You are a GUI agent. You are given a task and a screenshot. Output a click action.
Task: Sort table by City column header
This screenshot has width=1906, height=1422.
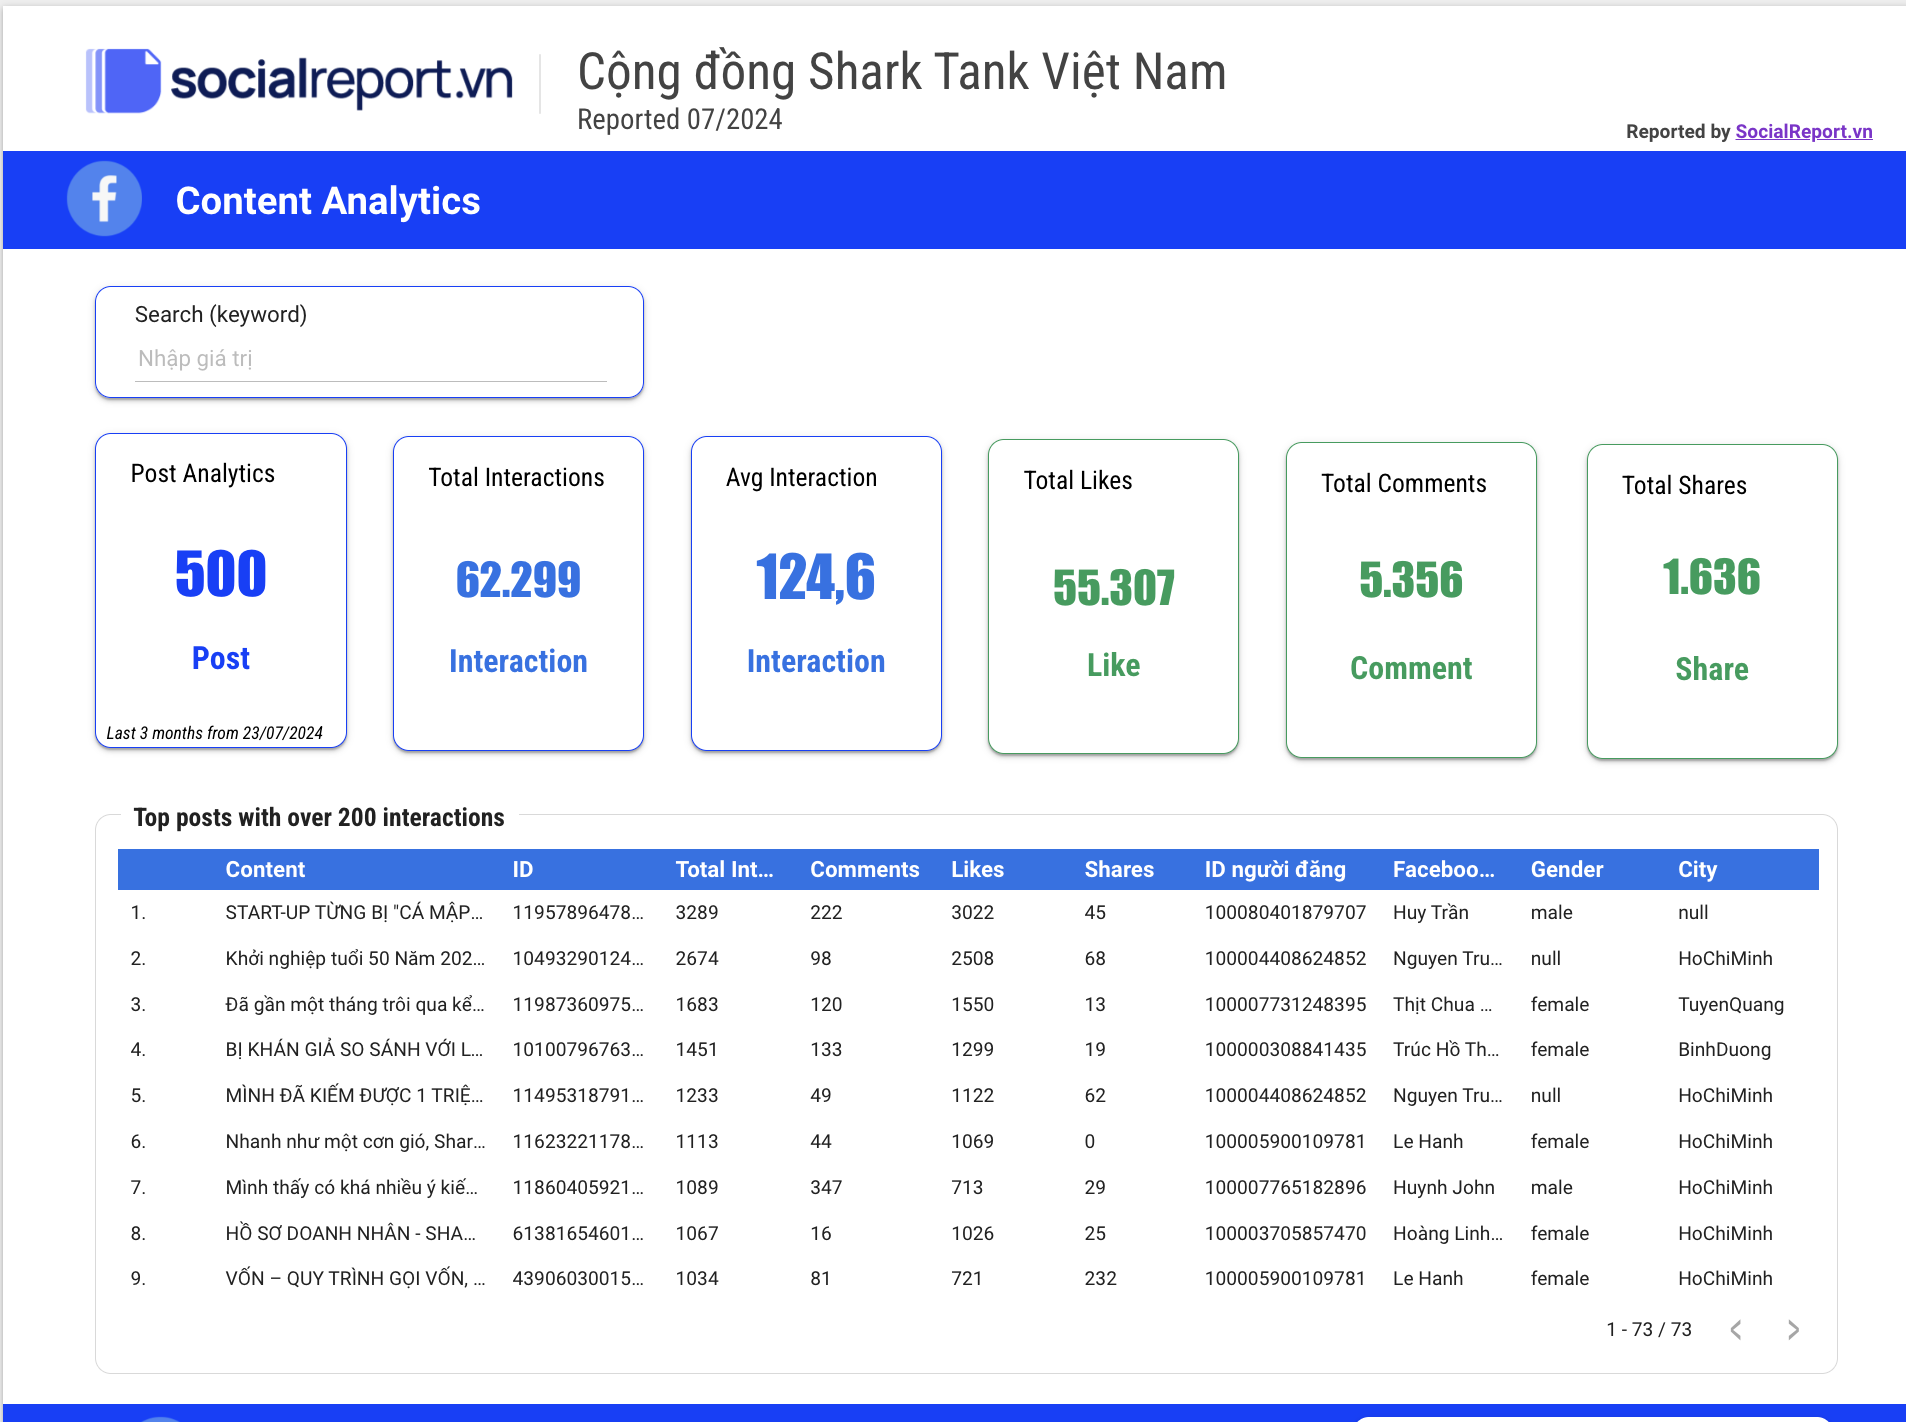coord(1697,869)
